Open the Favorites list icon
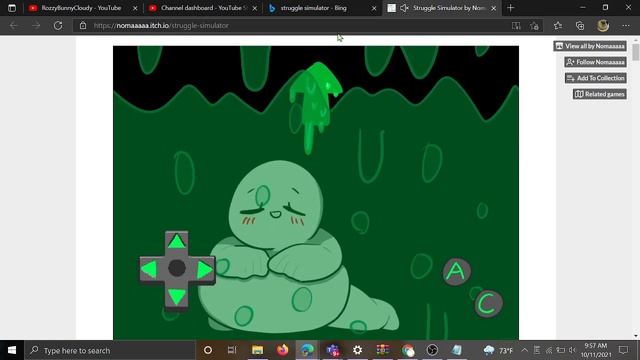This screenshot has height=360, width=640. point(558,26)
